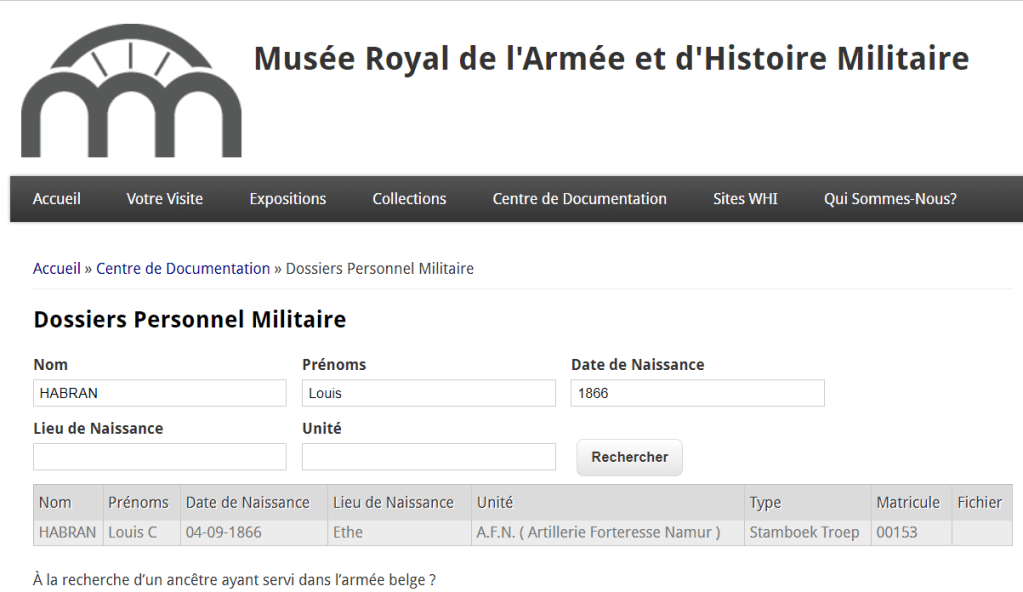The width and height of the screenshot is (1023, 592).
Task: Focus the Nom input field
Action: [160, 393]
